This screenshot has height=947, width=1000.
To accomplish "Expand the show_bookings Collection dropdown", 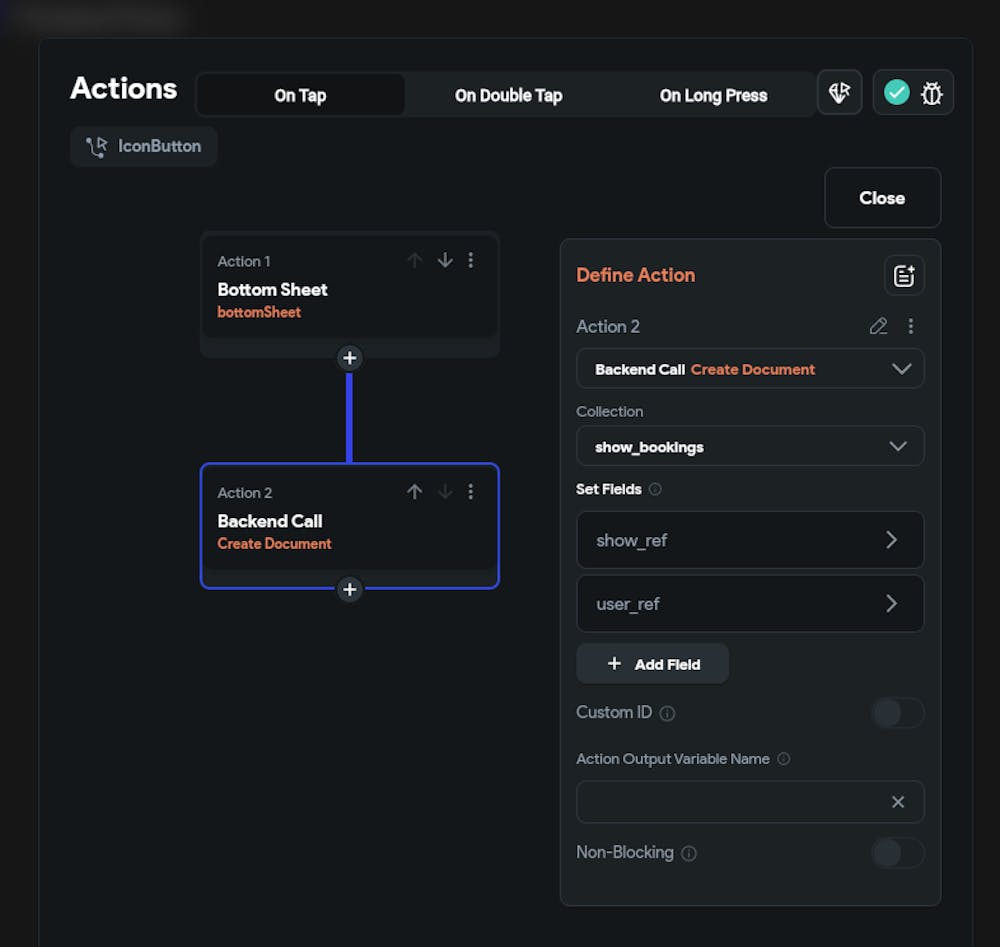I will click(750, 446).
